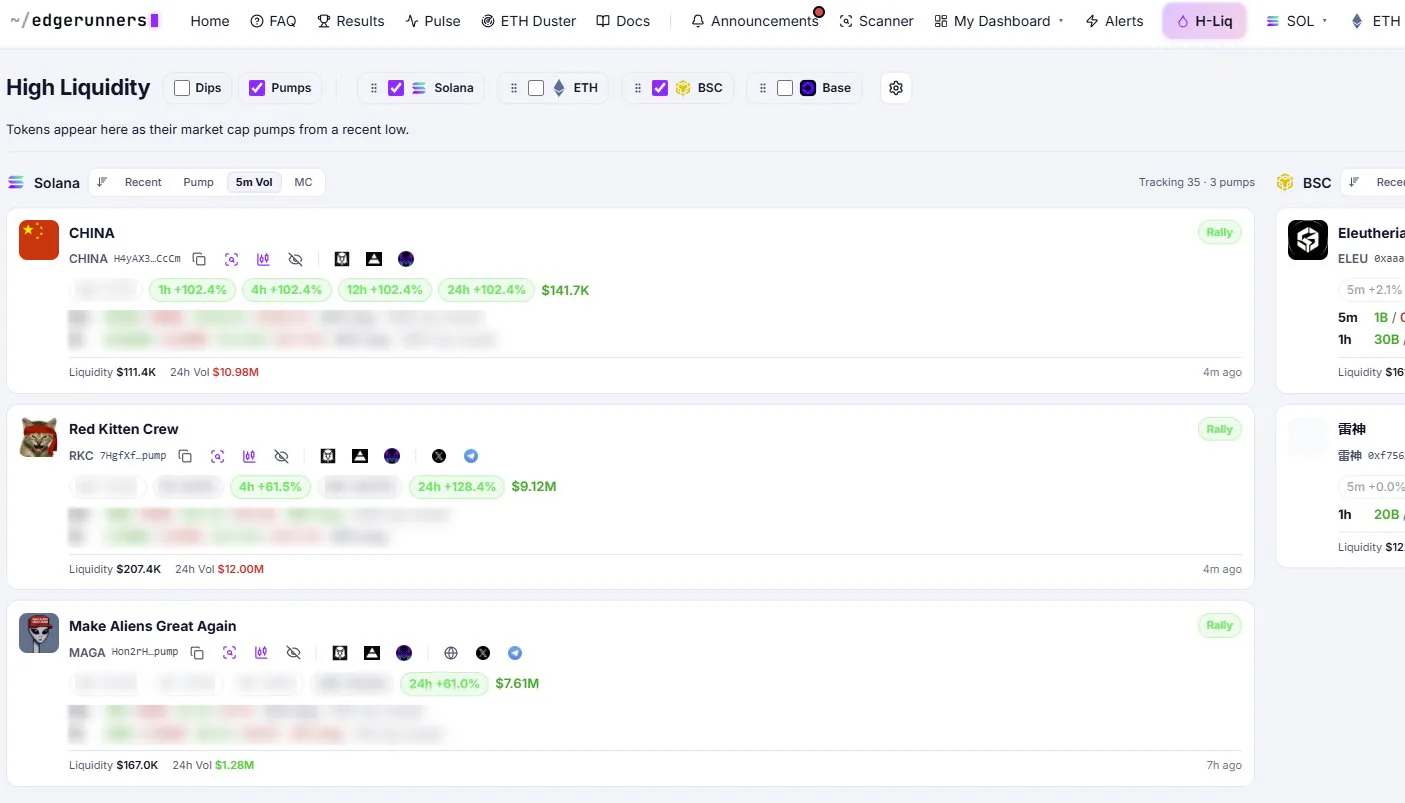The image size is (1405, 803).
Task: Click the CHINA 24h Vol $10.98M value
Action: 236,372
